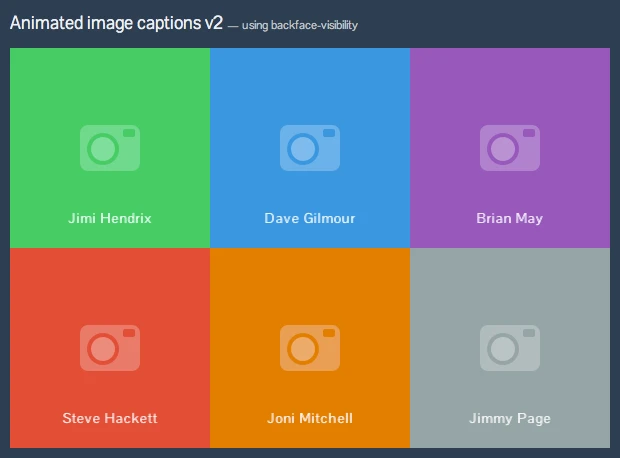Click the purple tile's top-right corner
620x458 pixels.
click(603, 54)
